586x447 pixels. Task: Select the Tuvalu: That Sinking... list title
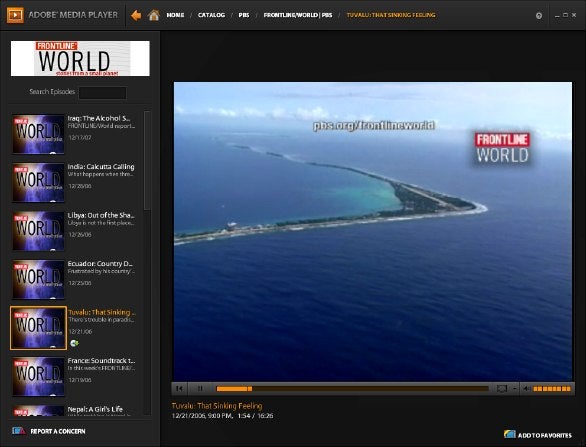pos(102,312)
